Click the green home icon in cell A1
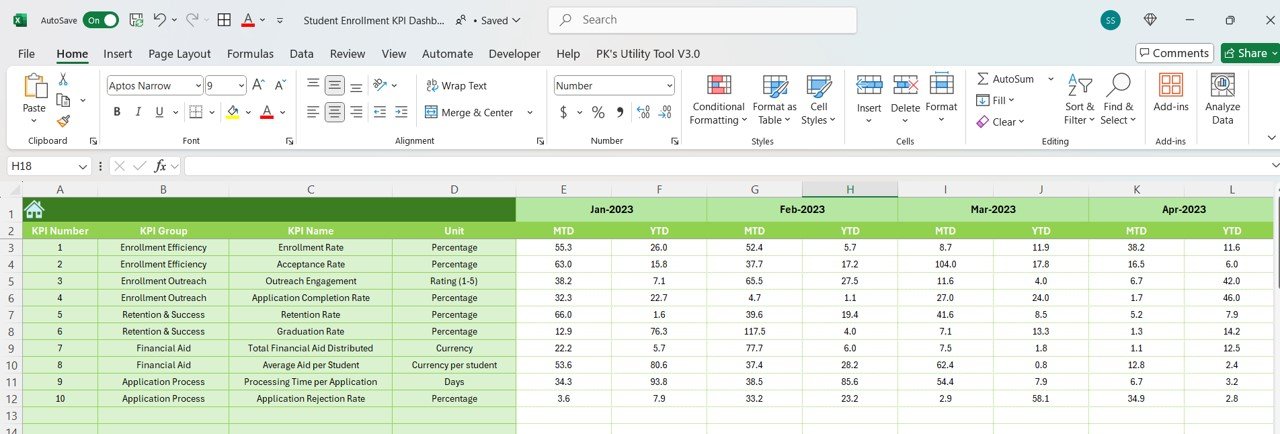The width and height of the screenshot is (1280, 434). pyautogui.click(x=34, y=209)
